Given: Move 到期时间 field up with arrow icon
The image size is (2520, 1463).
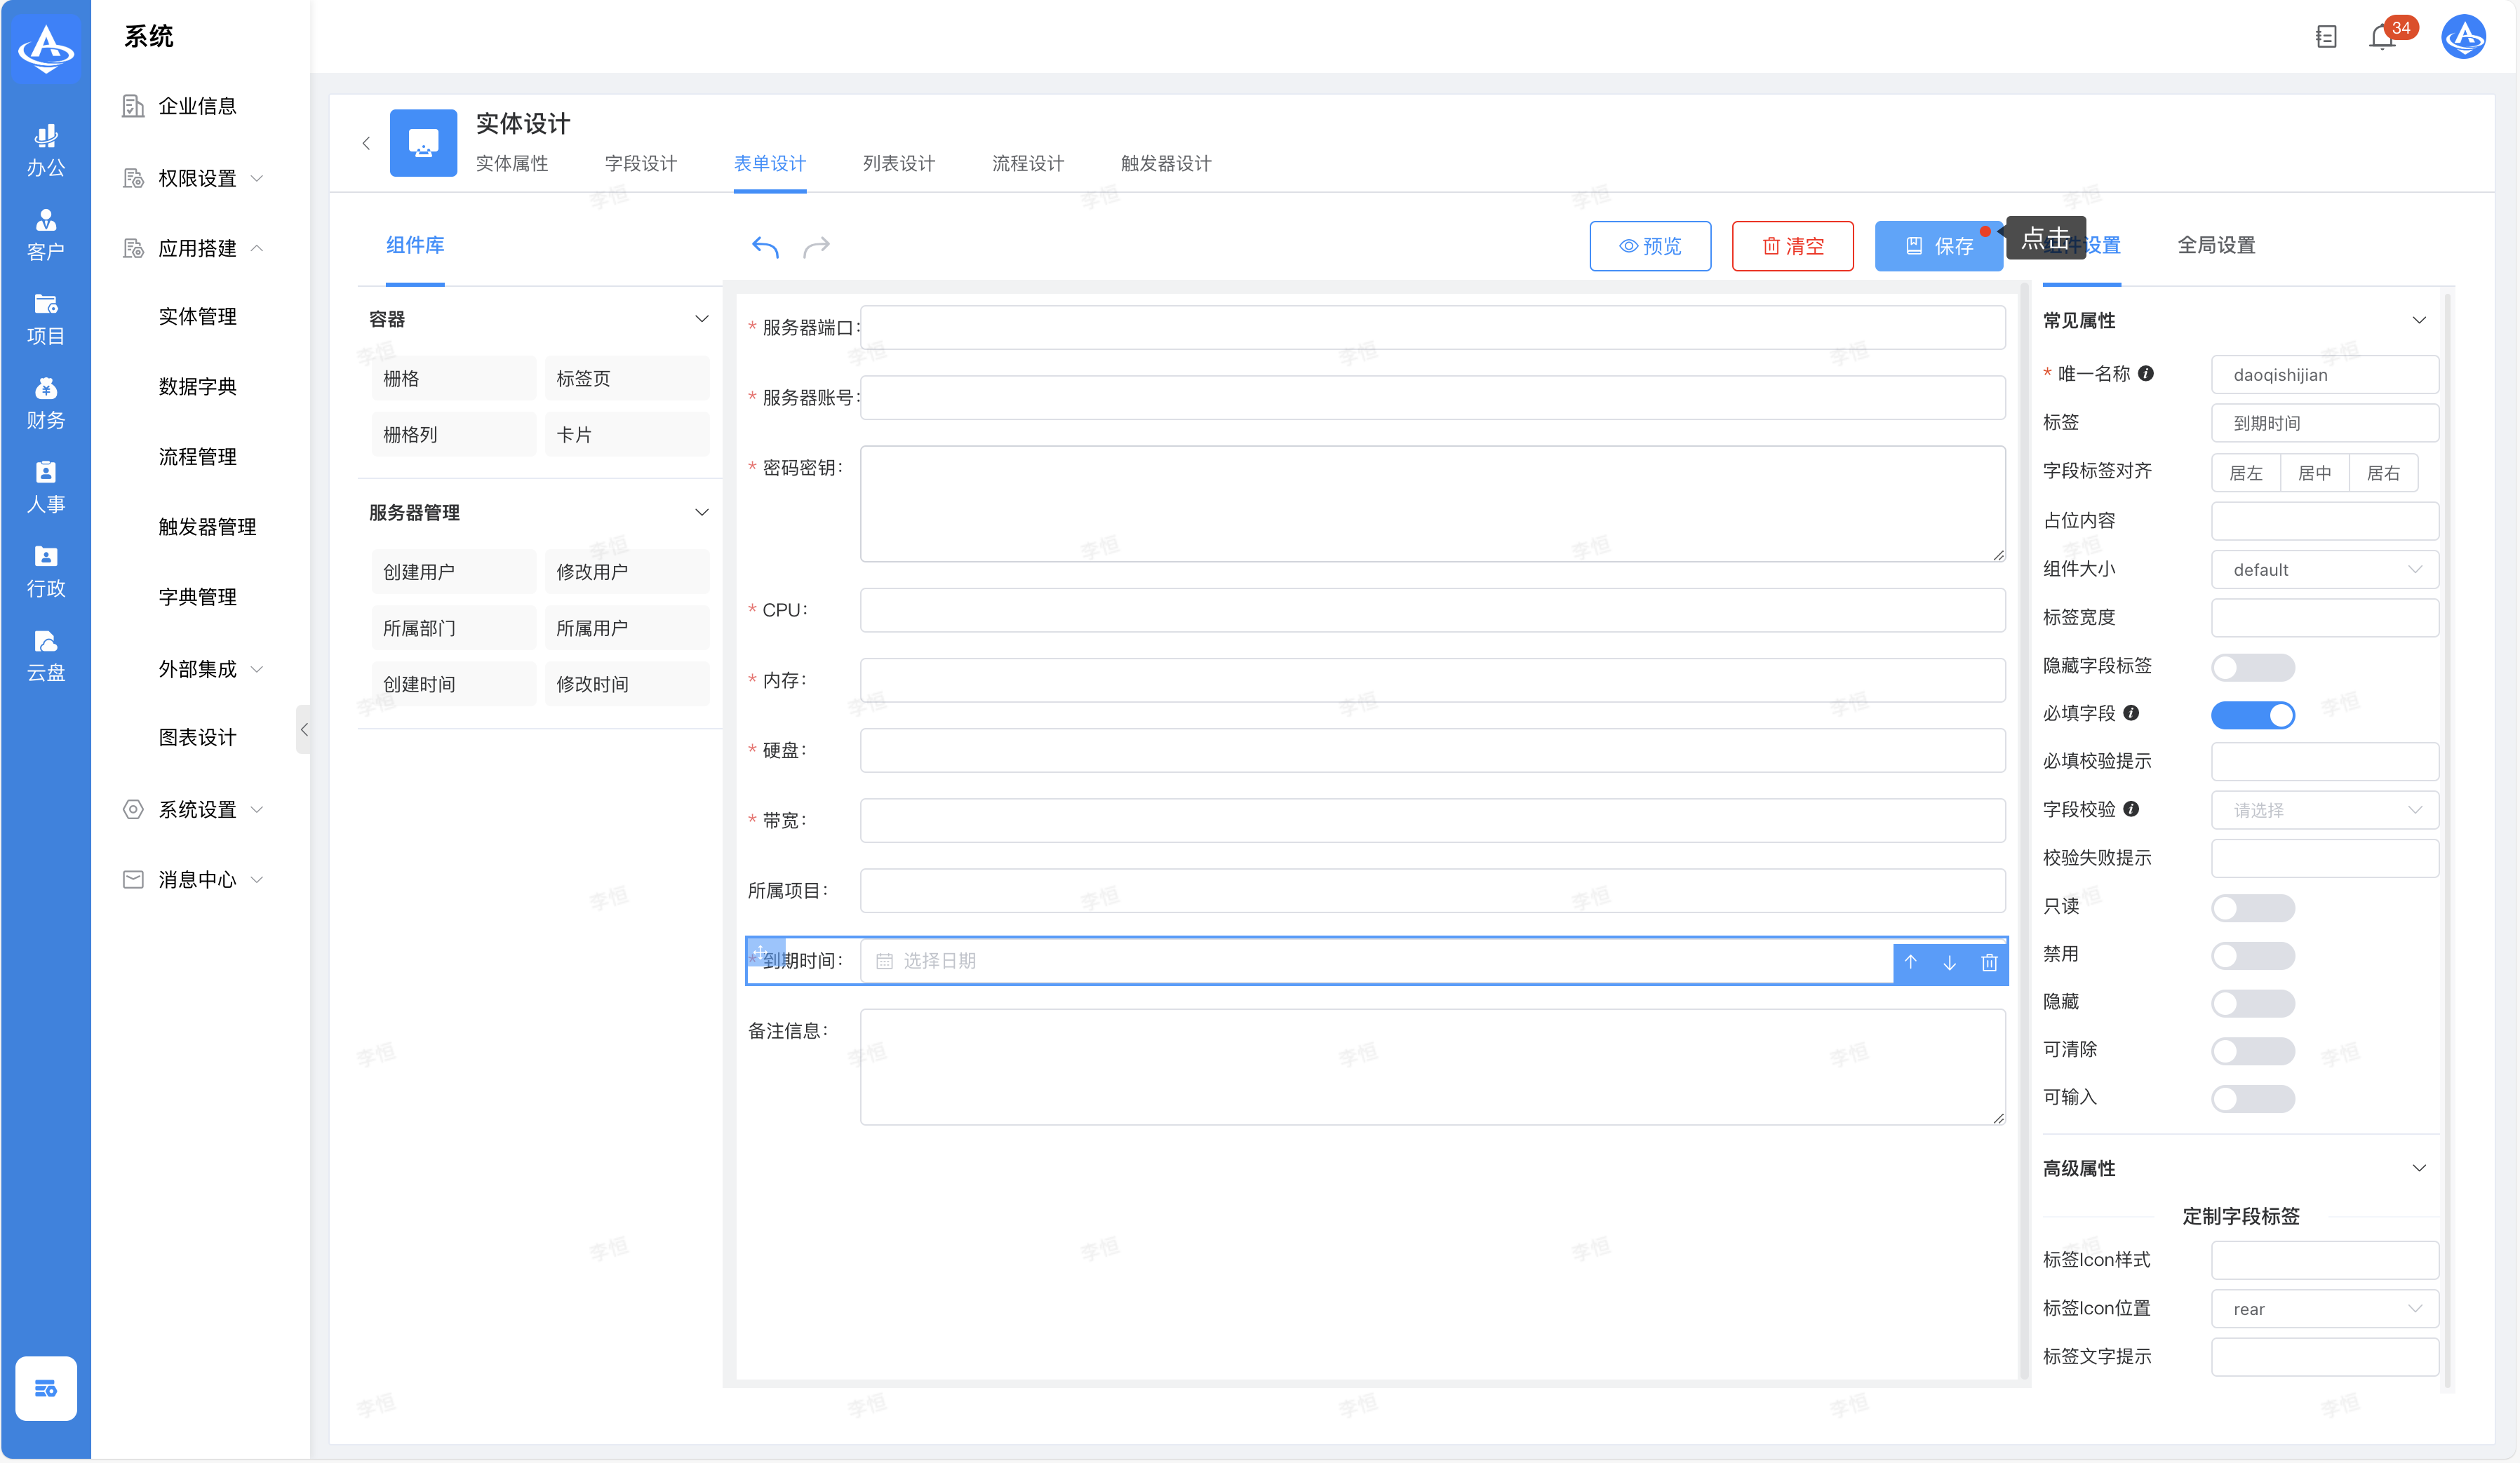Looking at the screenshot, I should coord(1910,962).
